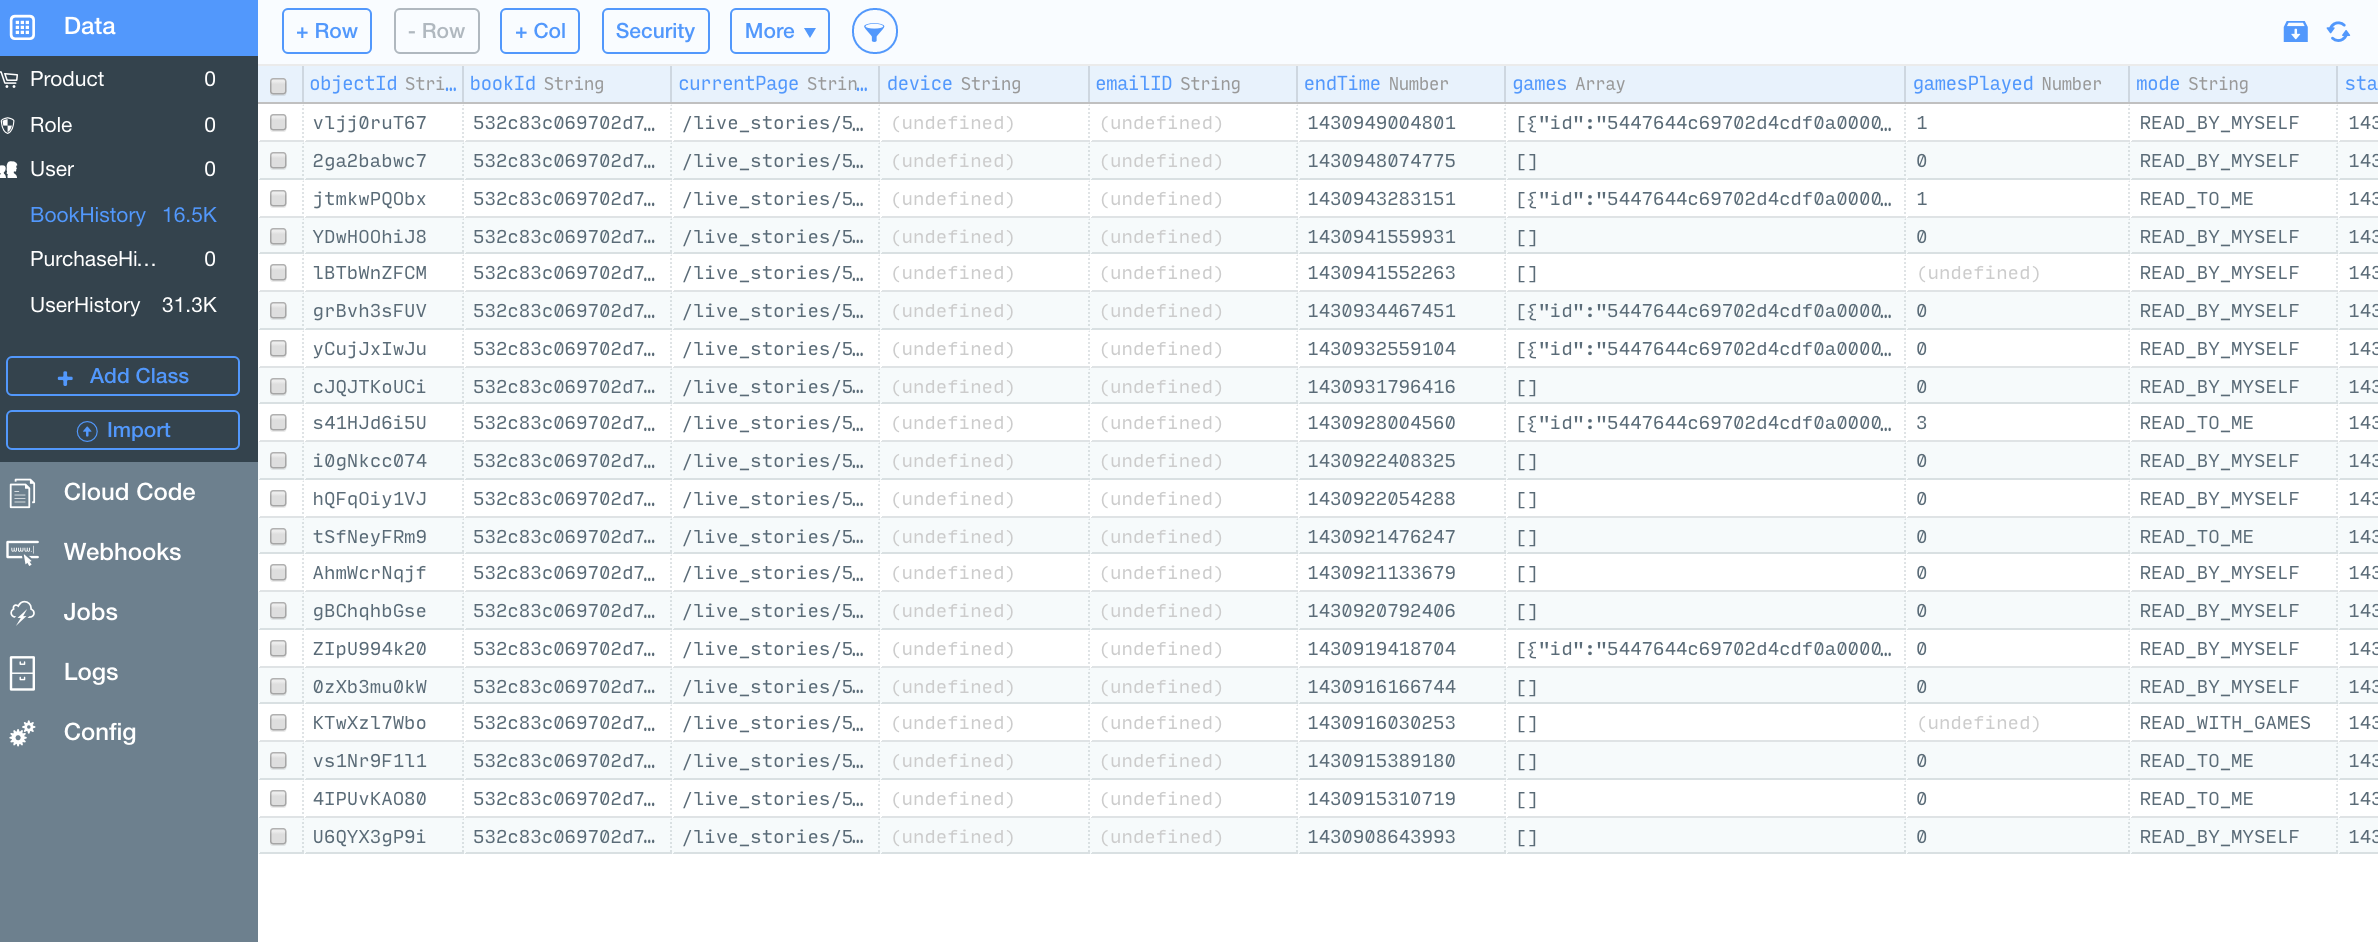Click the Data grid icon in sidebar header
Screen dimensions: 2378x942
[x=22, y=27]
